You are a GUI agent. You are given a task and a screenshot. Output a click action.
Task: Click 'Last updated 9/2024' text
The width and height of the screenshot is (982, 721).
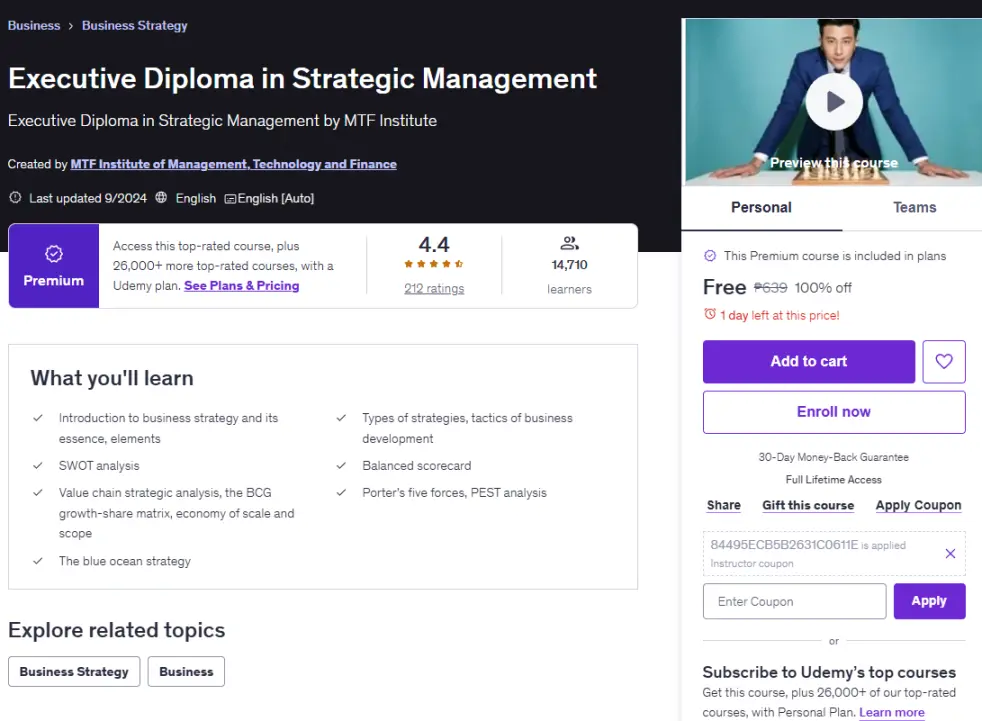coord(88,199)
